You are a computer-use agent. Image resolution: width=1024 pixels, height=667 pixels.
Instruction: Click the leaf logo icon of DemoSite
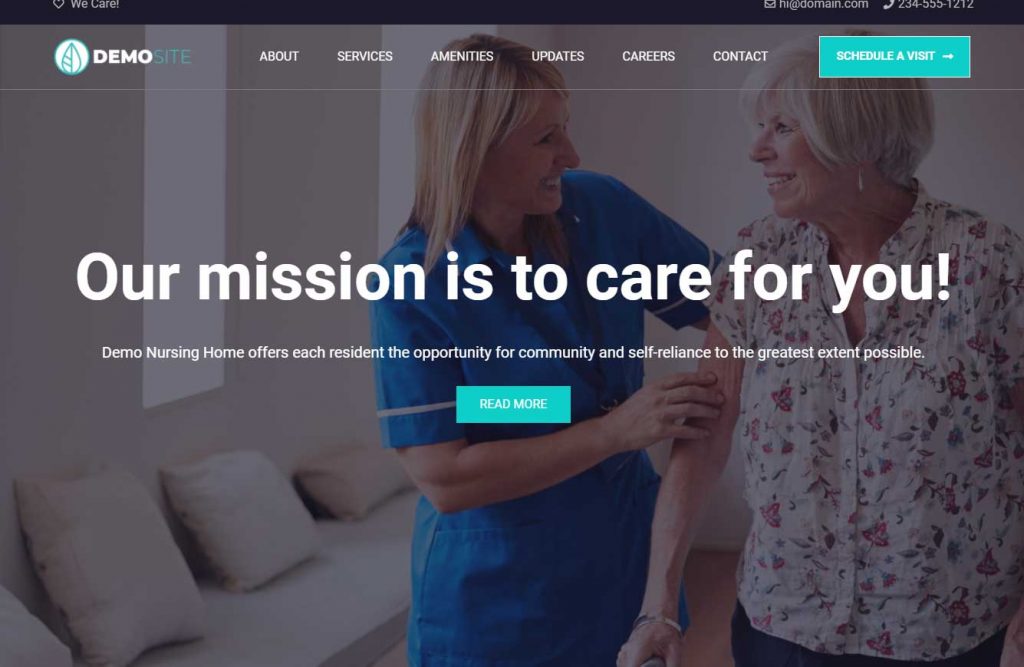[71, 57]
